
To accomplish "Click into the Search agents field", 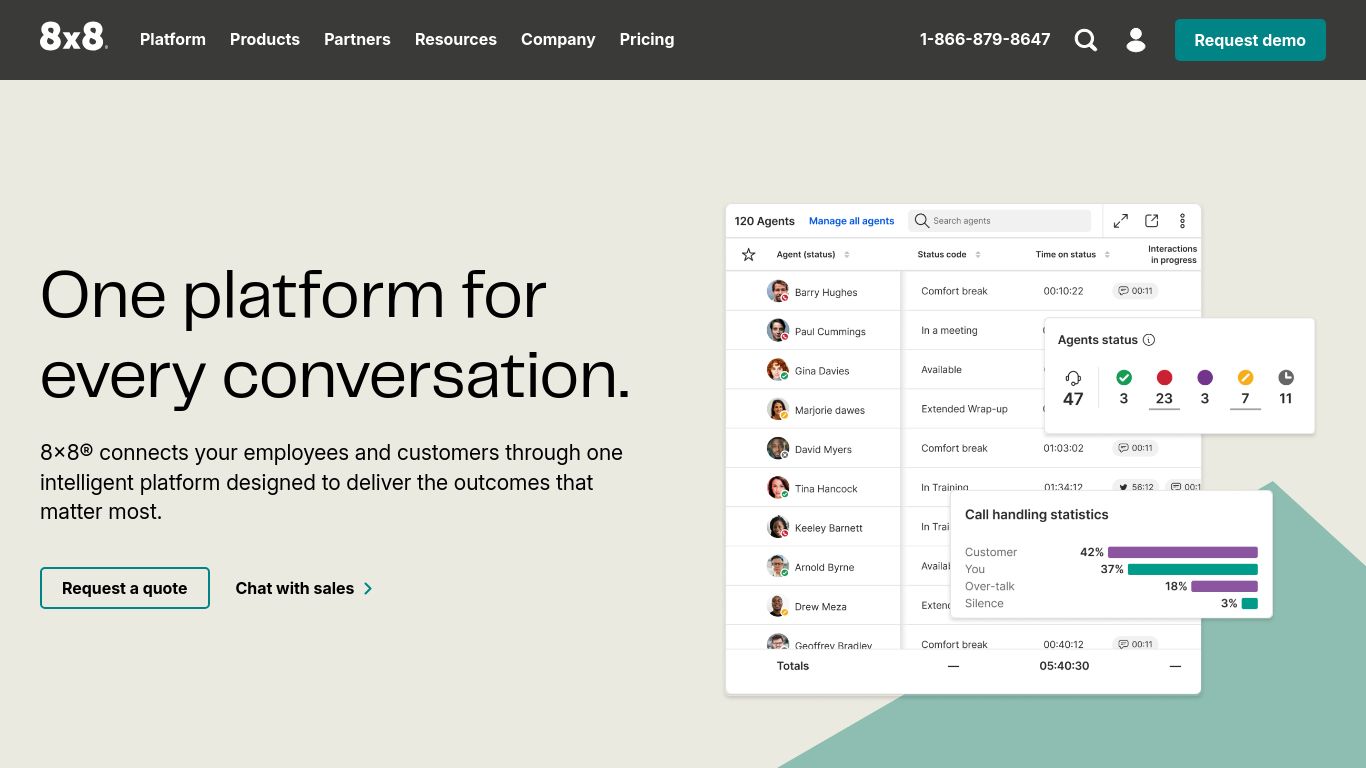I will (x=1000, y=221).
